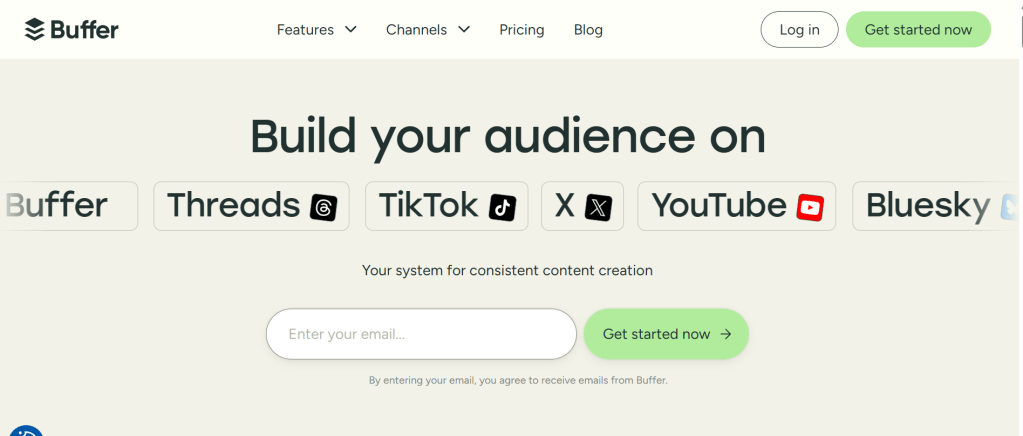
Task: Click the Buffer logo icon
Action: point(35,30)
